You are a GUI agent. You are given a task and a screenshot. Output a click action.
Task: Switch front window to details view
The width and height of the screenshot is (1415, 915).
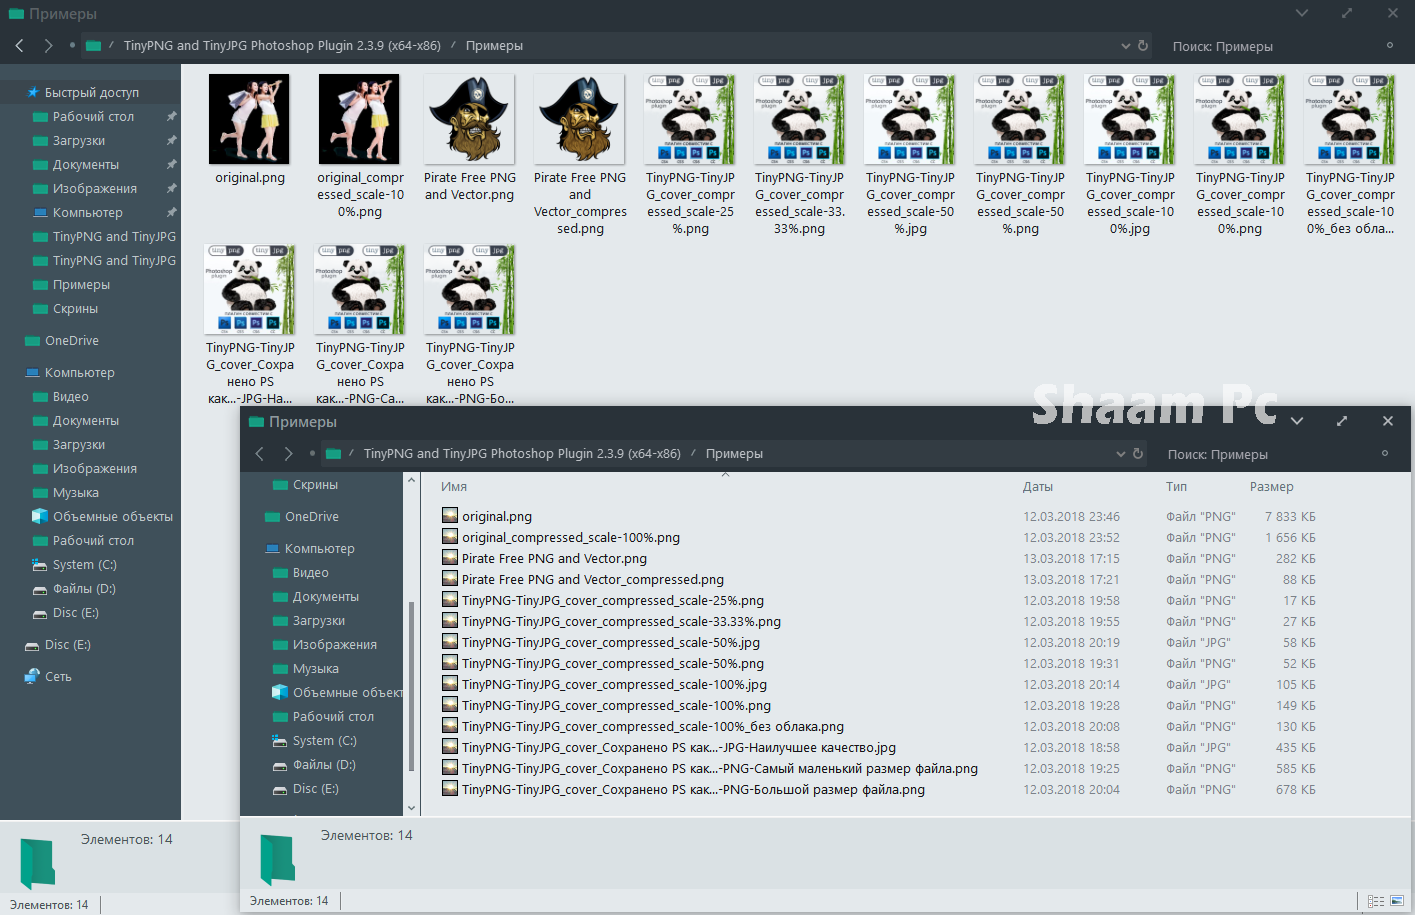click(1376, 901)
